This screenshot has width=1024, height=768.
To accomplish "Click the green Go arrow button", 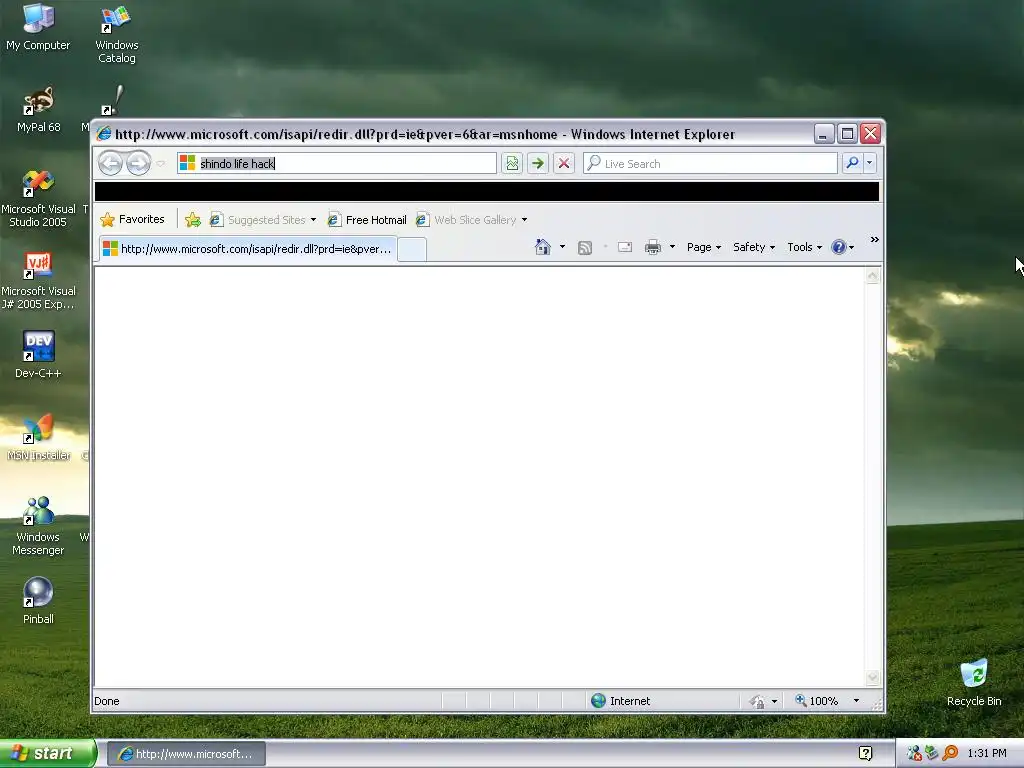I will click(x=537, y=163).
